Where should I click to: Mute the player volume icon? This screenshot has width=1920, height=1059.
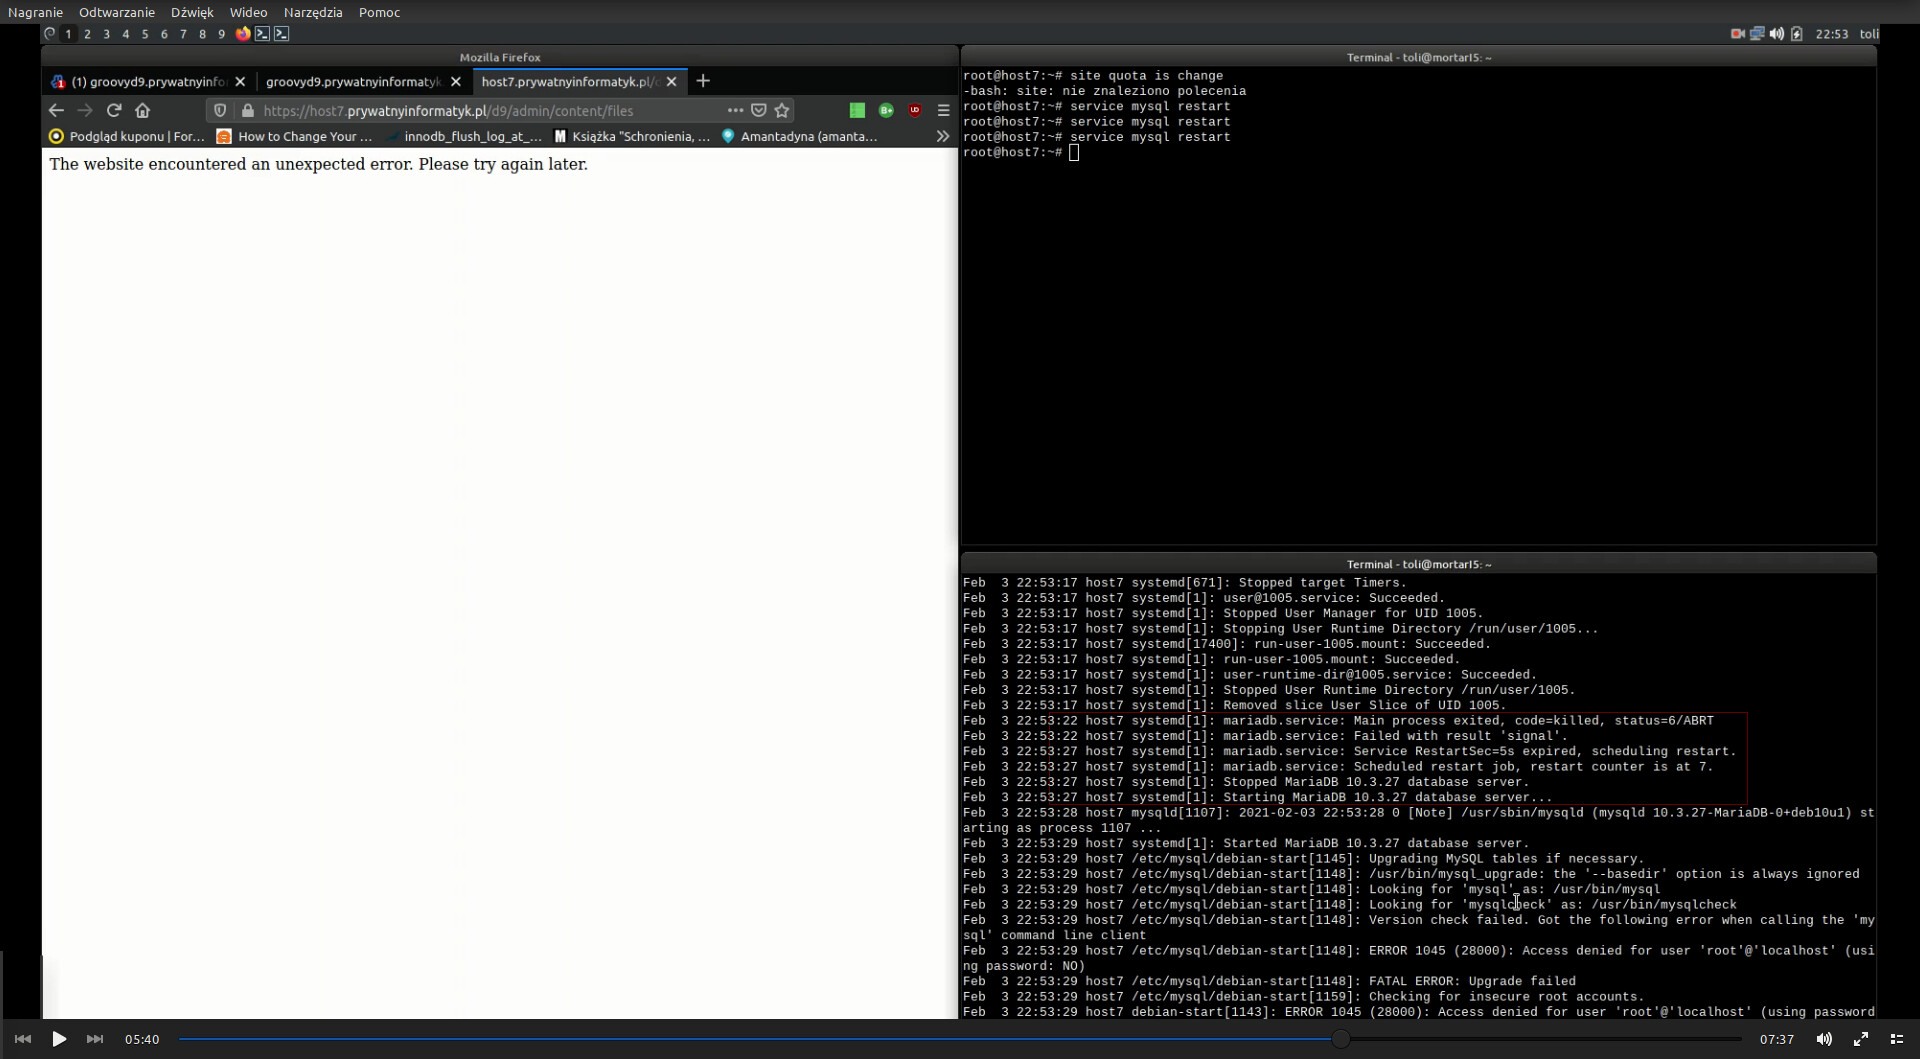[x=1824, y=1039]
